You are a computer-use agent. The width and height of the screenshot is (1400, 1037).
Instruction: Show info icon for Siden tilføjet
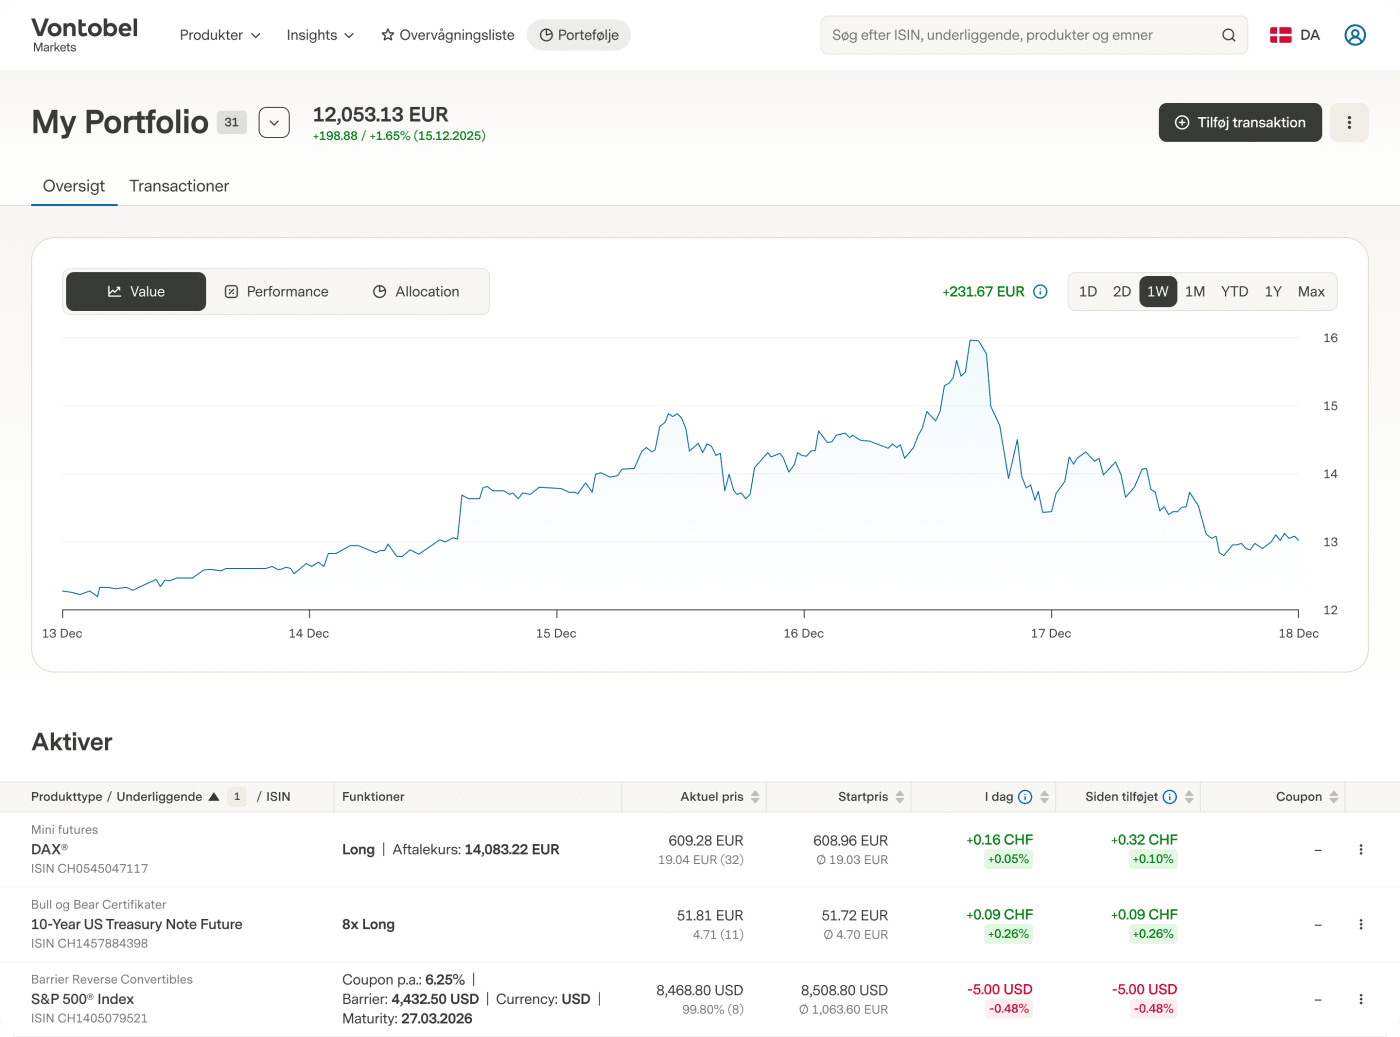(1170, 797)
